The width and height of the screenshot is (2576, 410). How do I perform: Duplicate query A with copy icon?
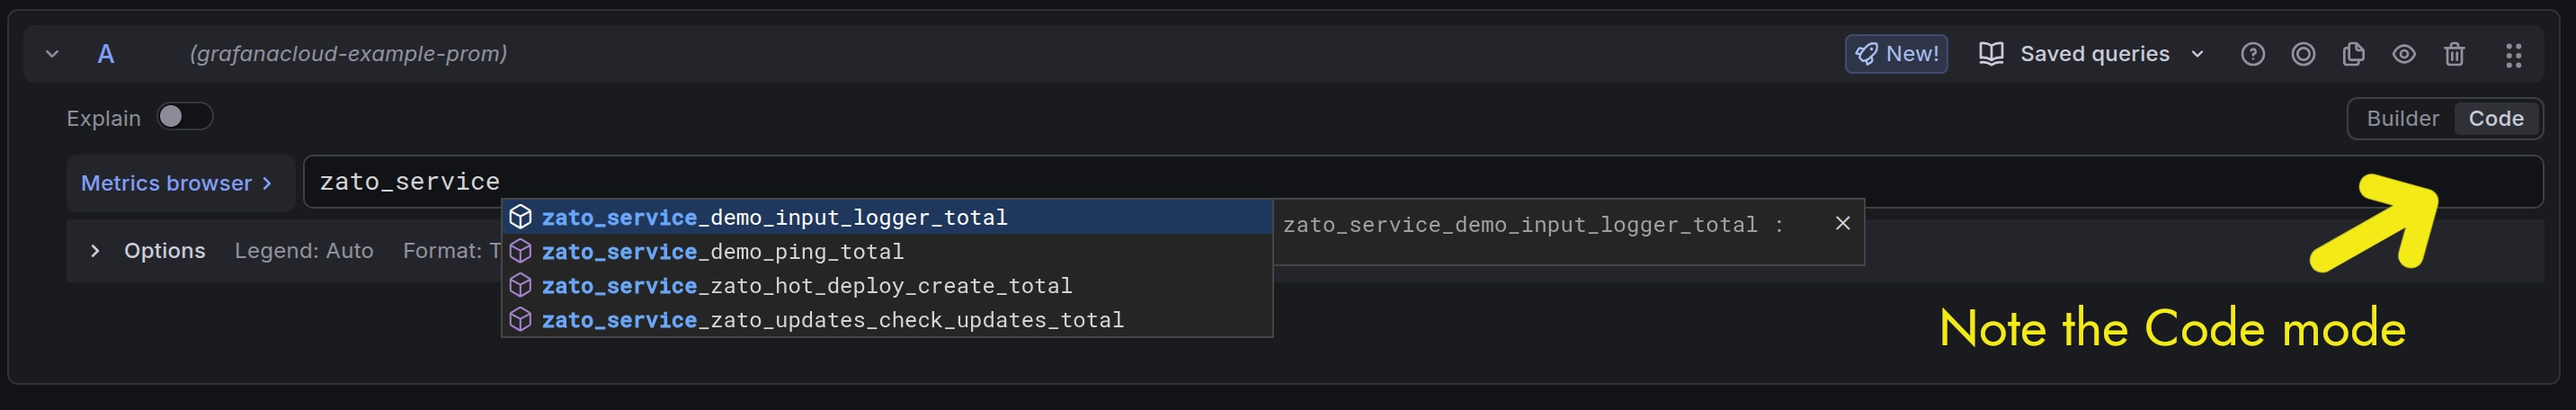(2354, 54)
